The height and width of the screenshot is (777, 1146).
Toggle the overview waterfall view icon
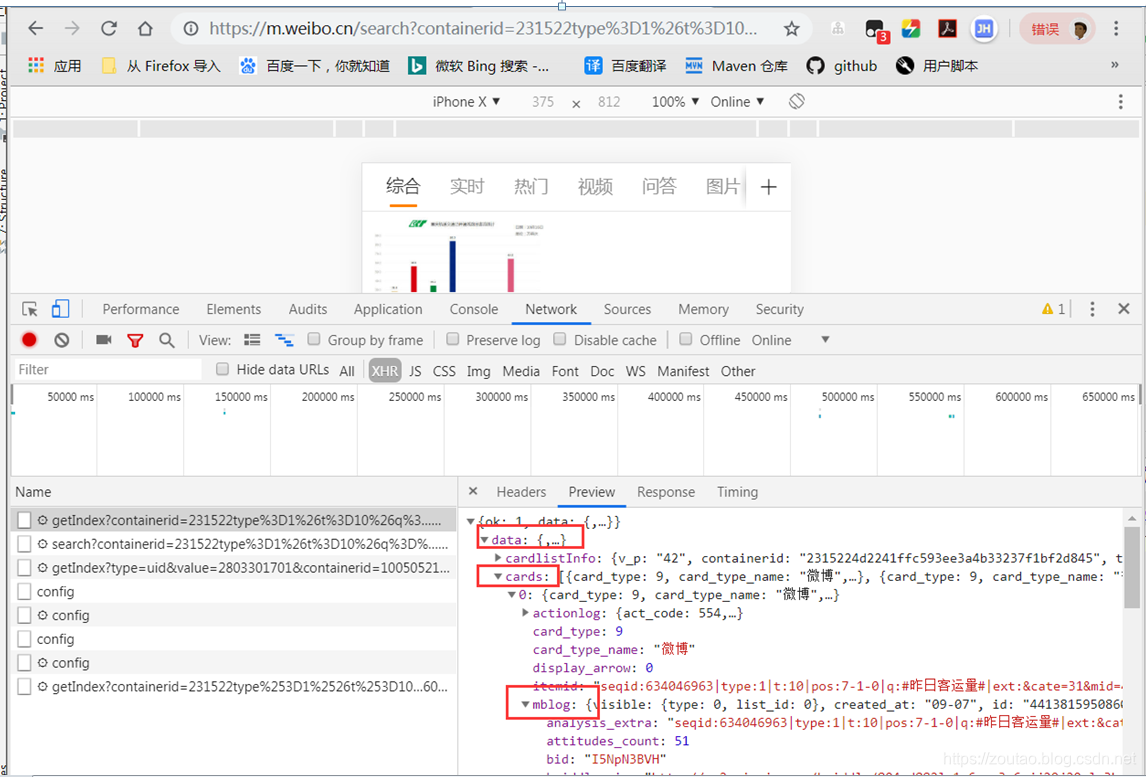point(284,340)
